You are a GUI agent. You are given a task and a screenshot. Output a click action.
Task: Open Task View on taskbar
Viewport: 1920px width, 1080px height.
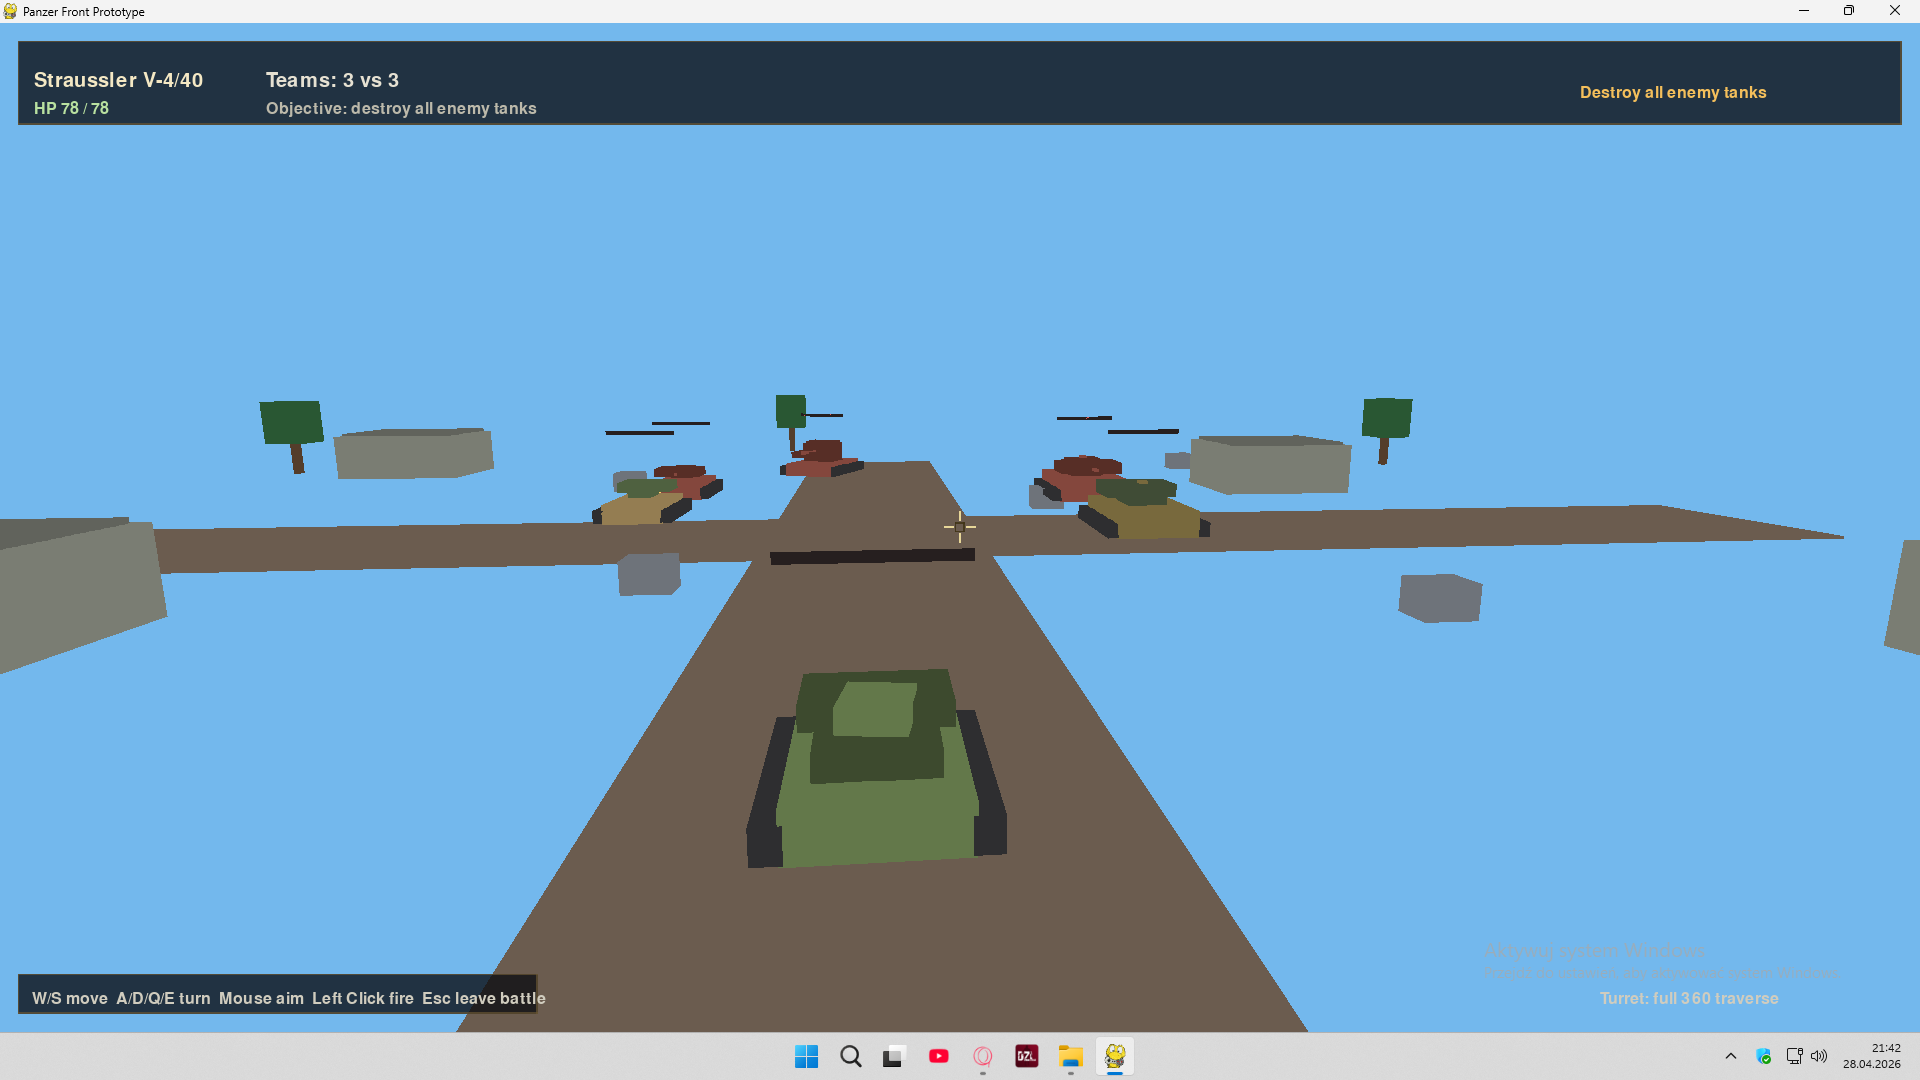point(894,1056)
